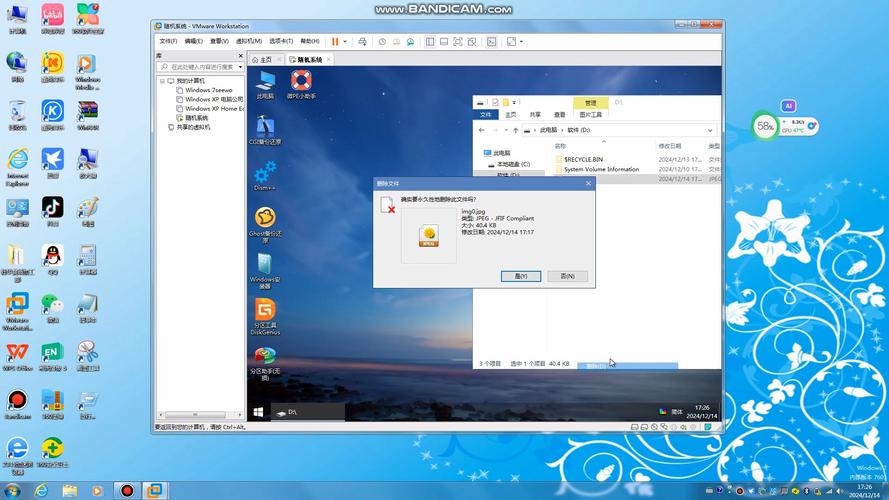Viewport: 889px width, 500px height.
Task: Click Explorer up arrow button
Action: (515, 130)
